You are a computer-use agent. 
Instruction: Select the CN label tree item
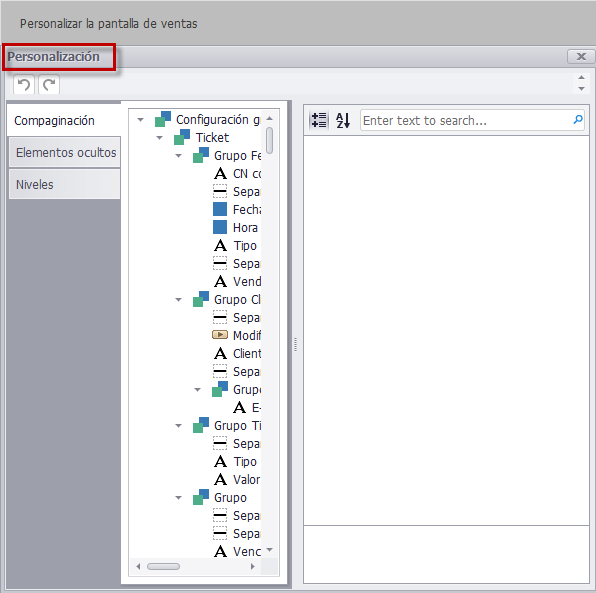point(237,174)
